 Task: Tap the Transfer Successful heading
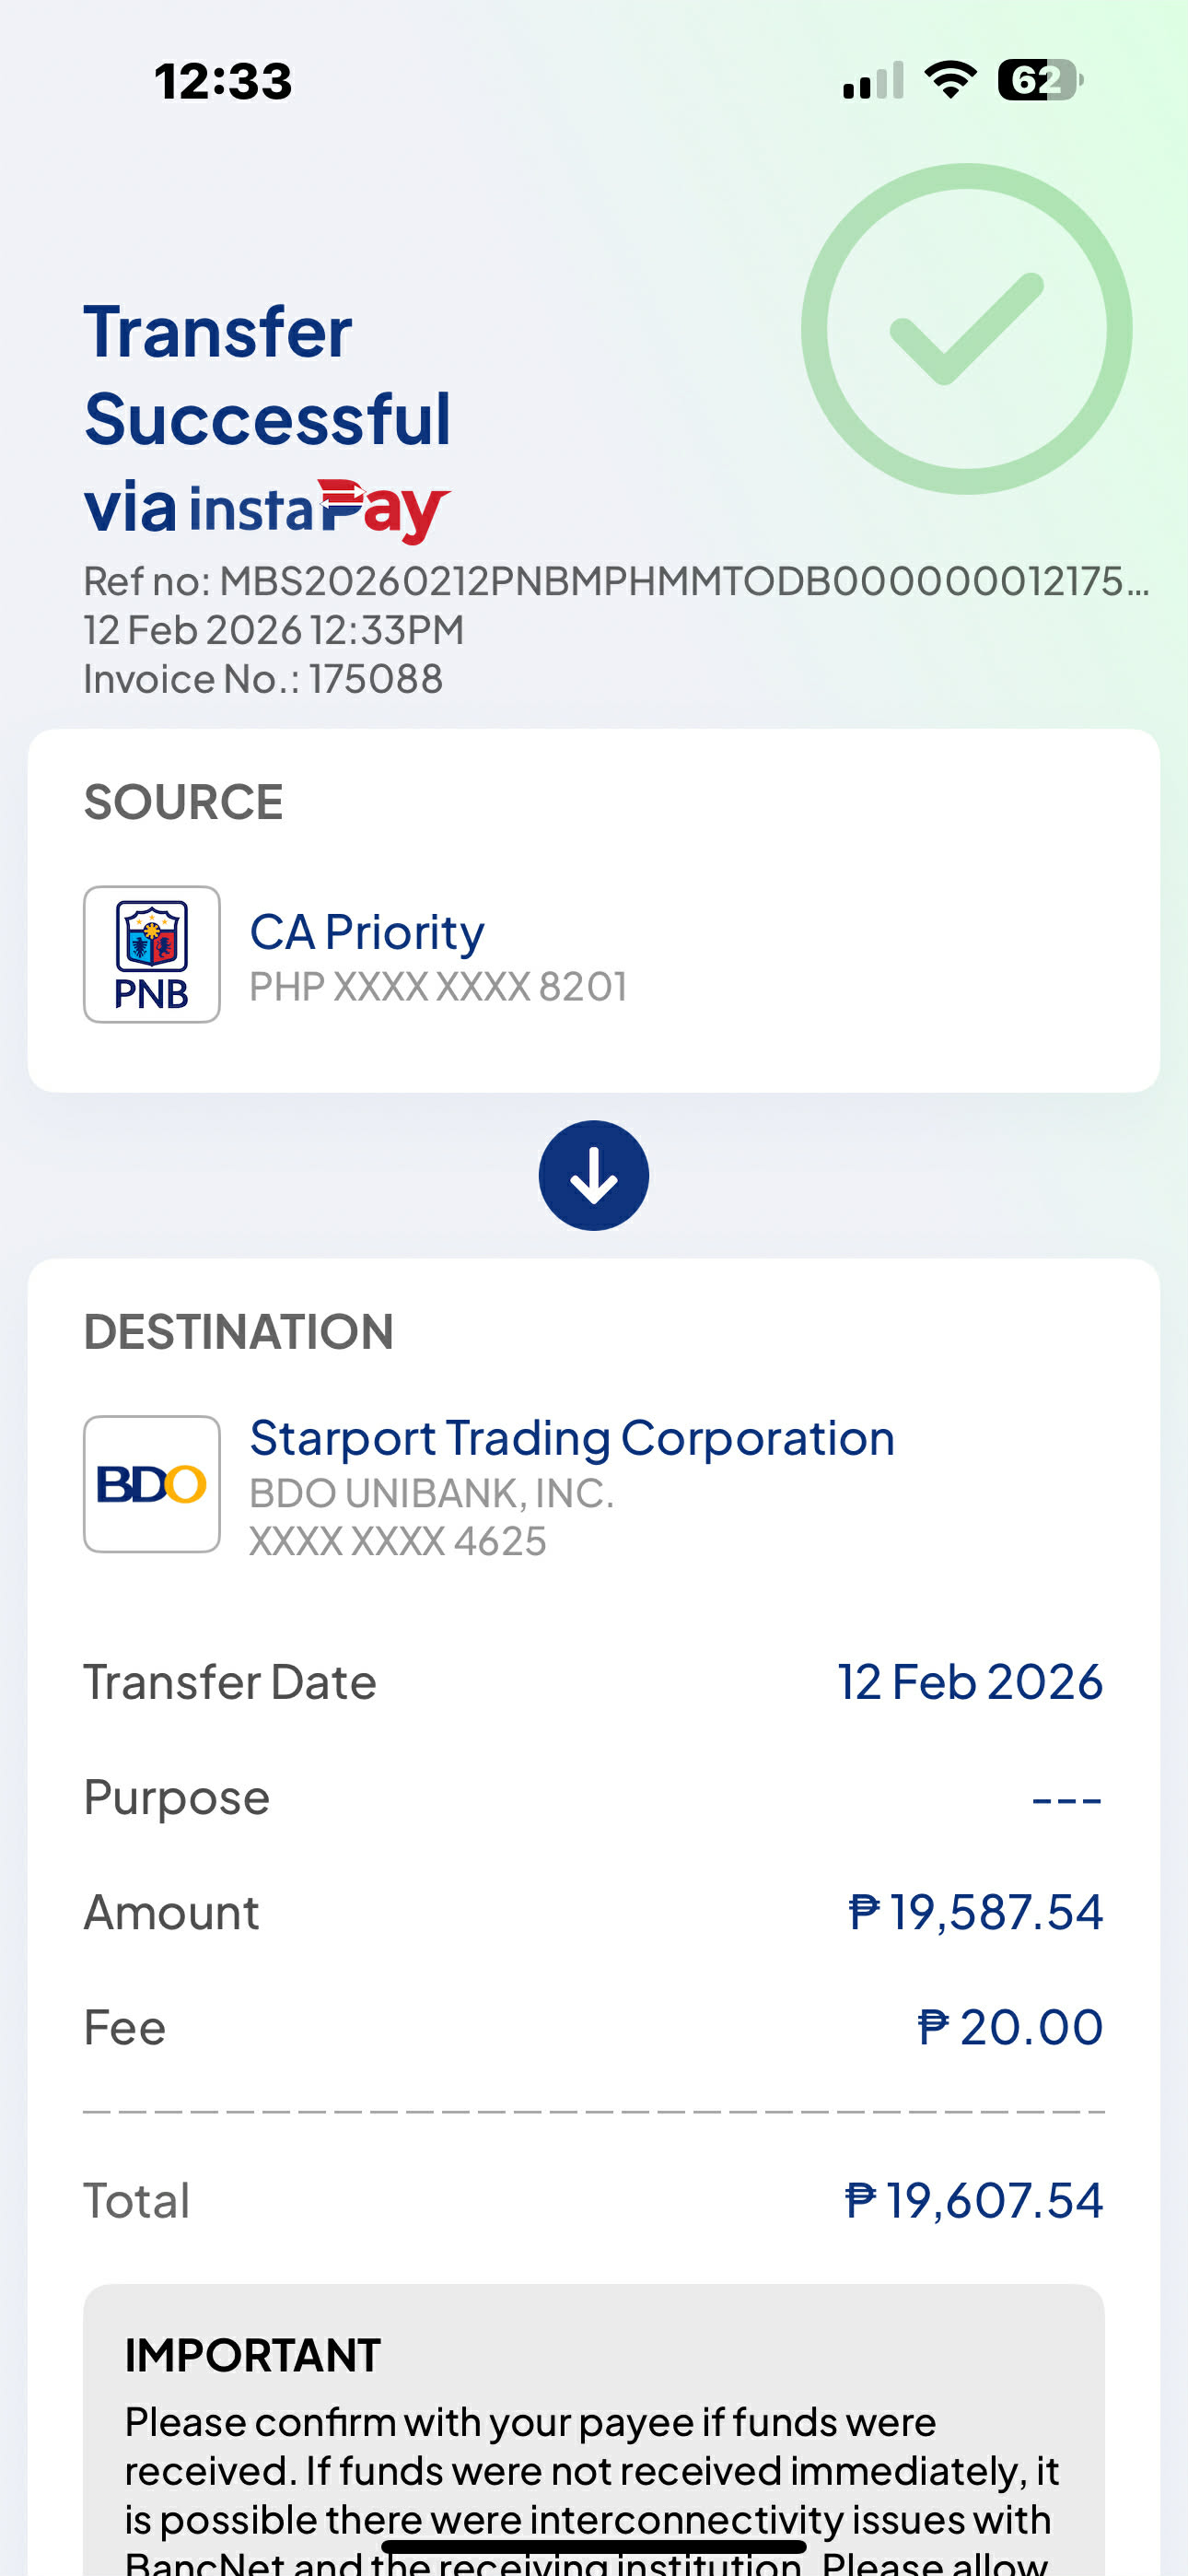pos(268,375)
